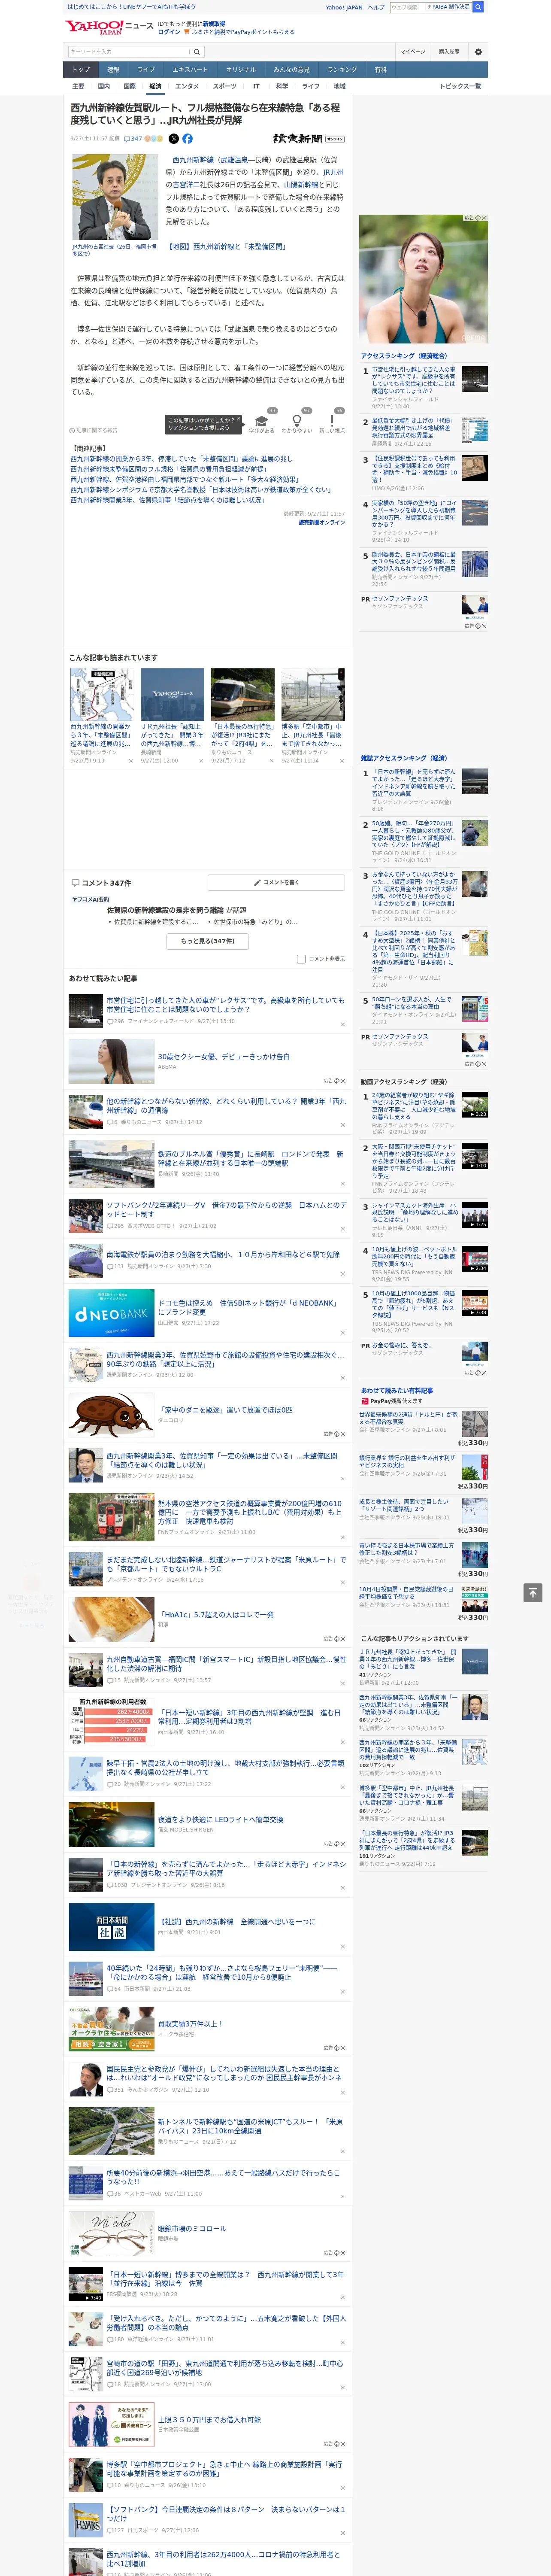Click the Yahoo! JAPAN link at top
The height and width of the screenshot is (2576, 551).
(x=344, y=7)
